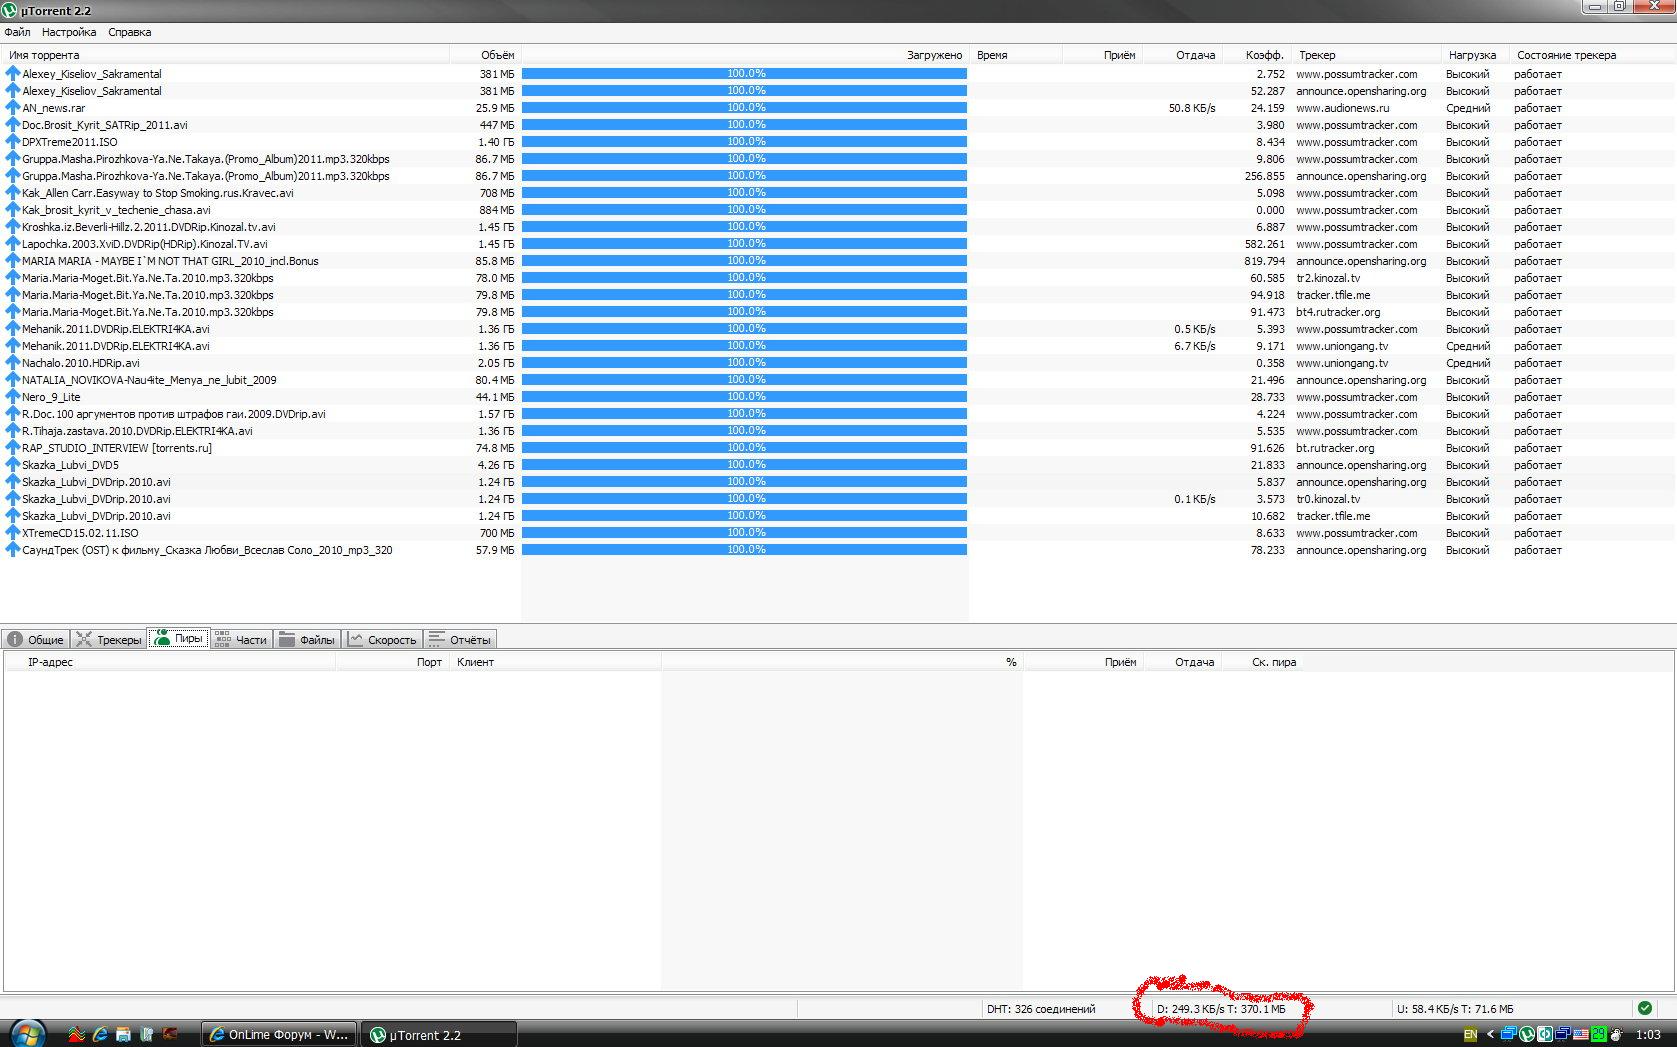Screen dimensions: 1677x1047
Task: Click the network OK green check icon
Action: [1644, 1008]
